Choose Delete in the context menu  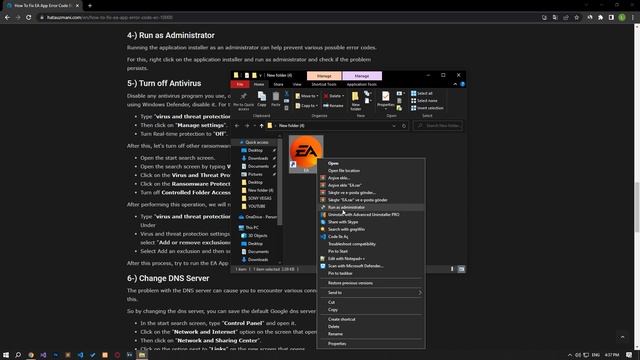[x=371, y=327]
